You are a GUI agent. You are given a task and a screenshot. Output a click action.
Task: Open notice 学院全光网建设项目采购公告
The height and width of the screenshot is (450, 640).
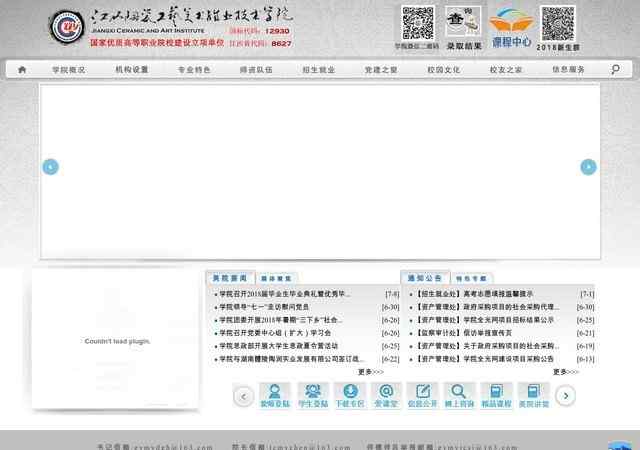[484, 359]
